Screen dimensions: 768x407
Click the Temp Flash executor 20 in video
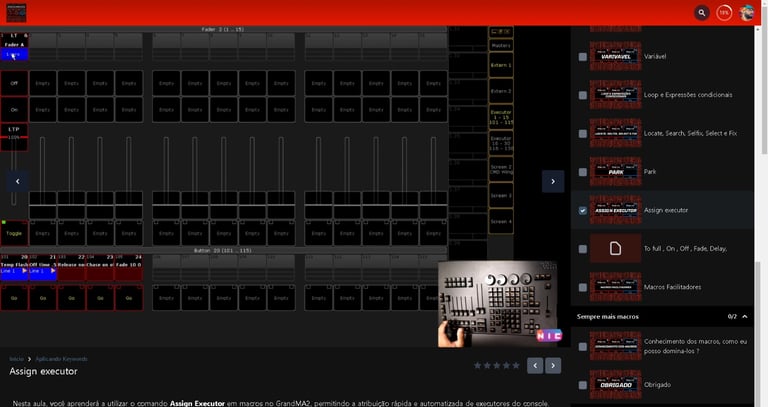14,267
